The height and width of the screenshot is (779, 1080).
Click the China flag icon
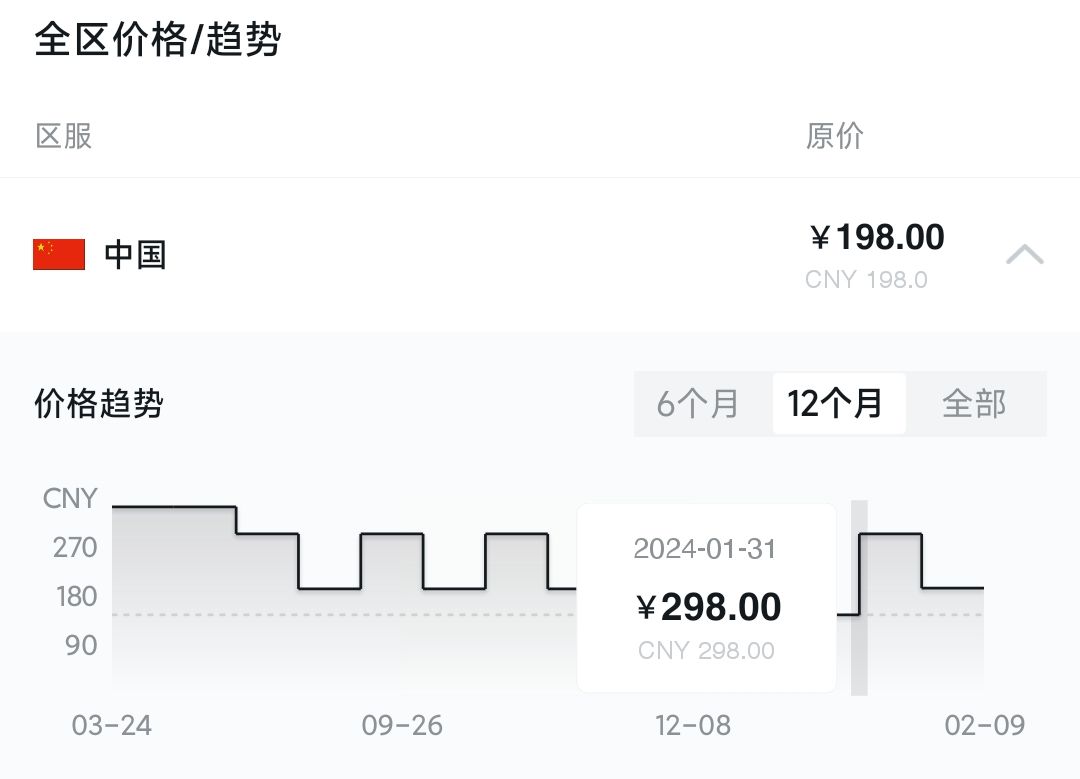coord(59,255)
